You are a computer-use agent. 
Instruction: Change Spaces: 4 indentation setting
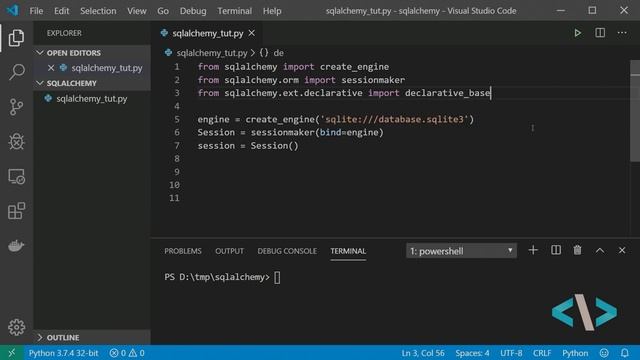tap(472, 353)
